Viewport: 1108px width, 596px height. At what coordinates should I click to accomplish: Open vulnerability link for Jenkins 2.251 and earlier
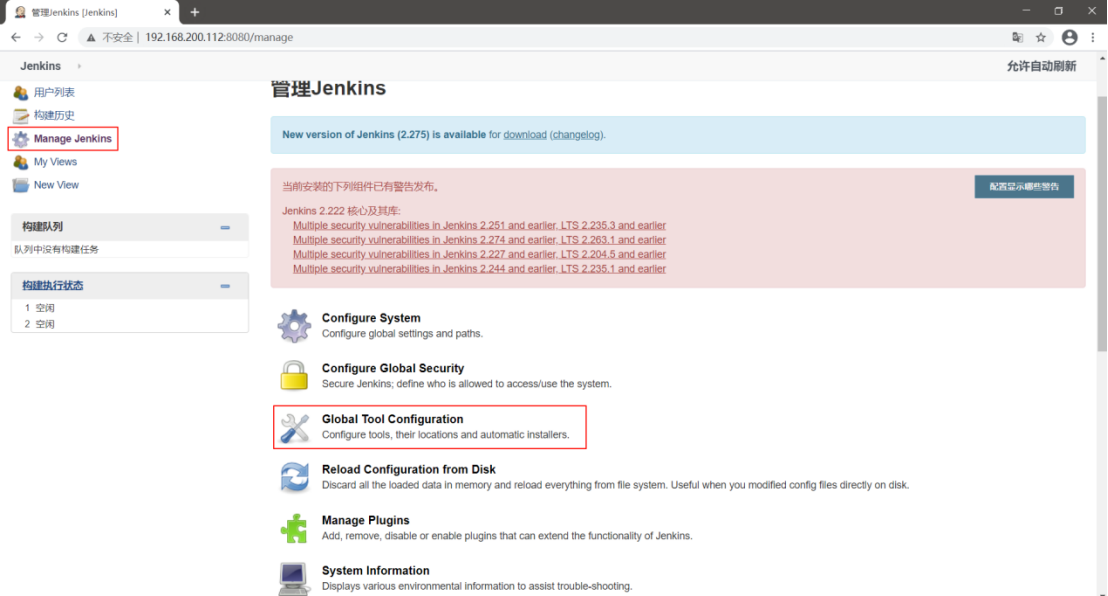(x=479, y=226)
